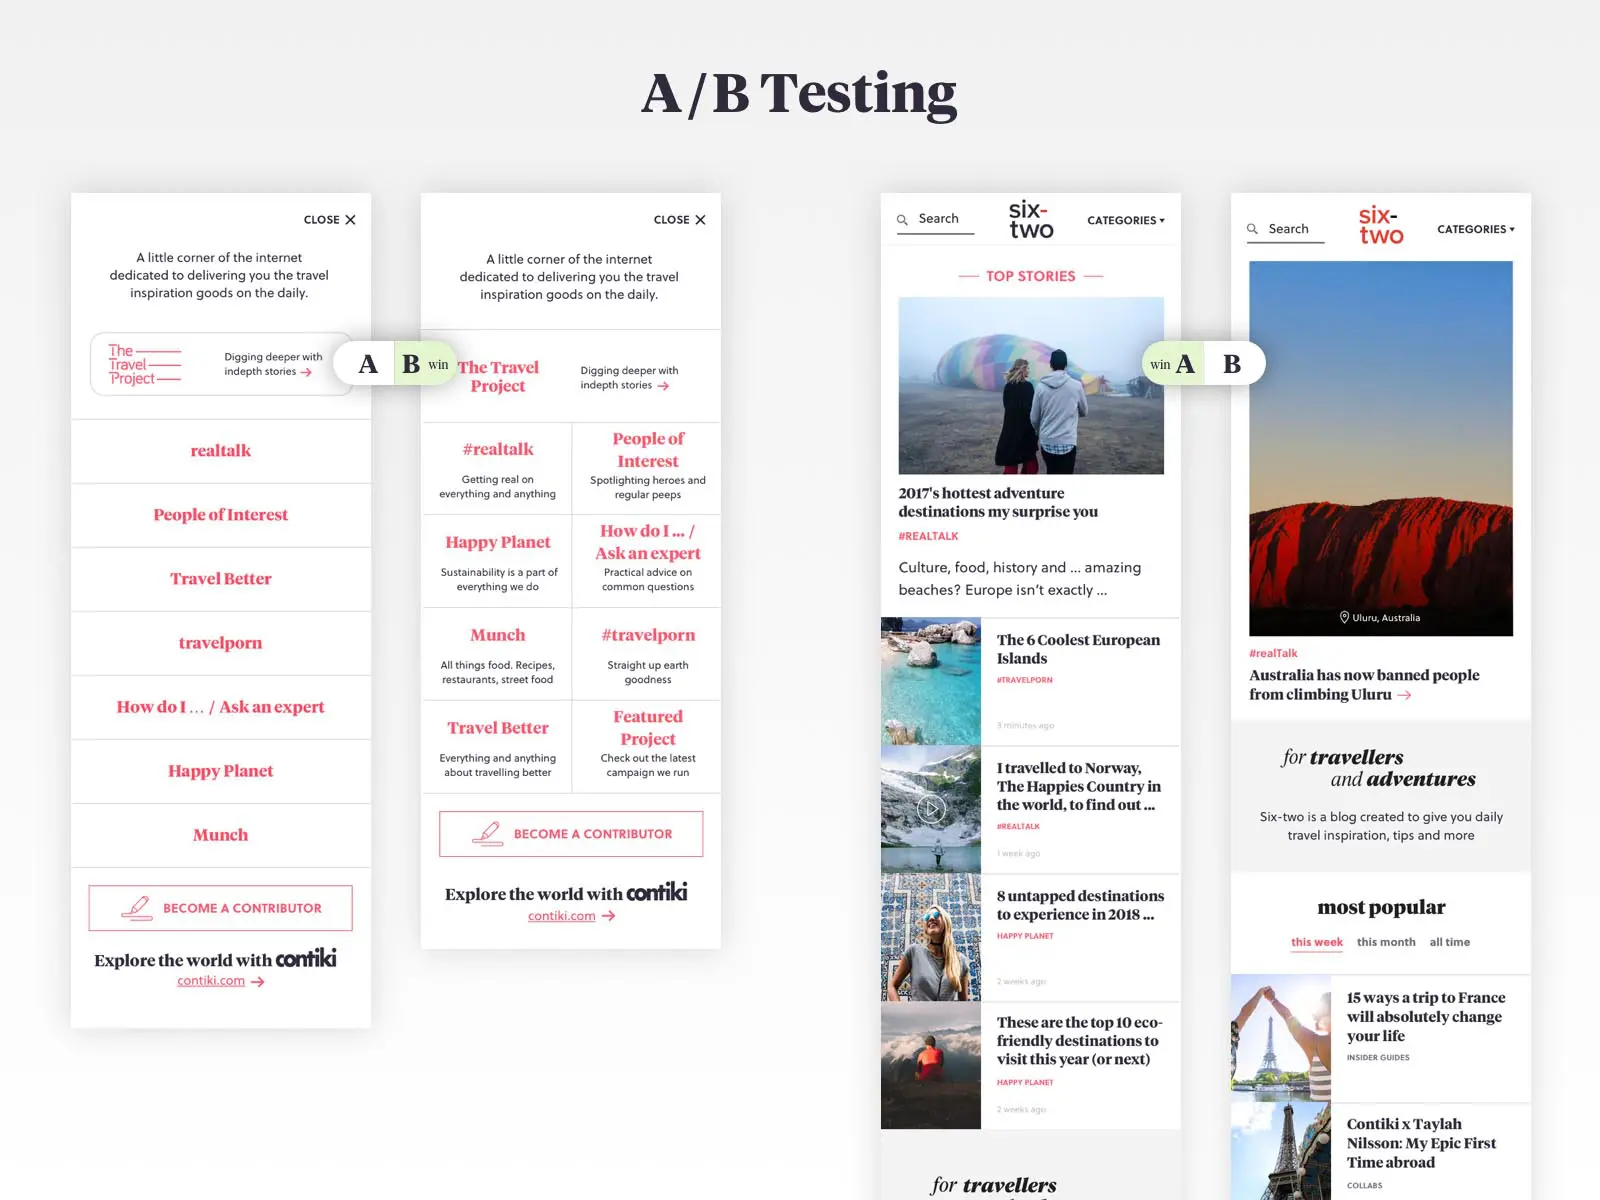The height and width of the screenshot is (1200, 1600).
Task: Open 'People of Interest' in variant A menu list
Action: (x=221, y=515)
